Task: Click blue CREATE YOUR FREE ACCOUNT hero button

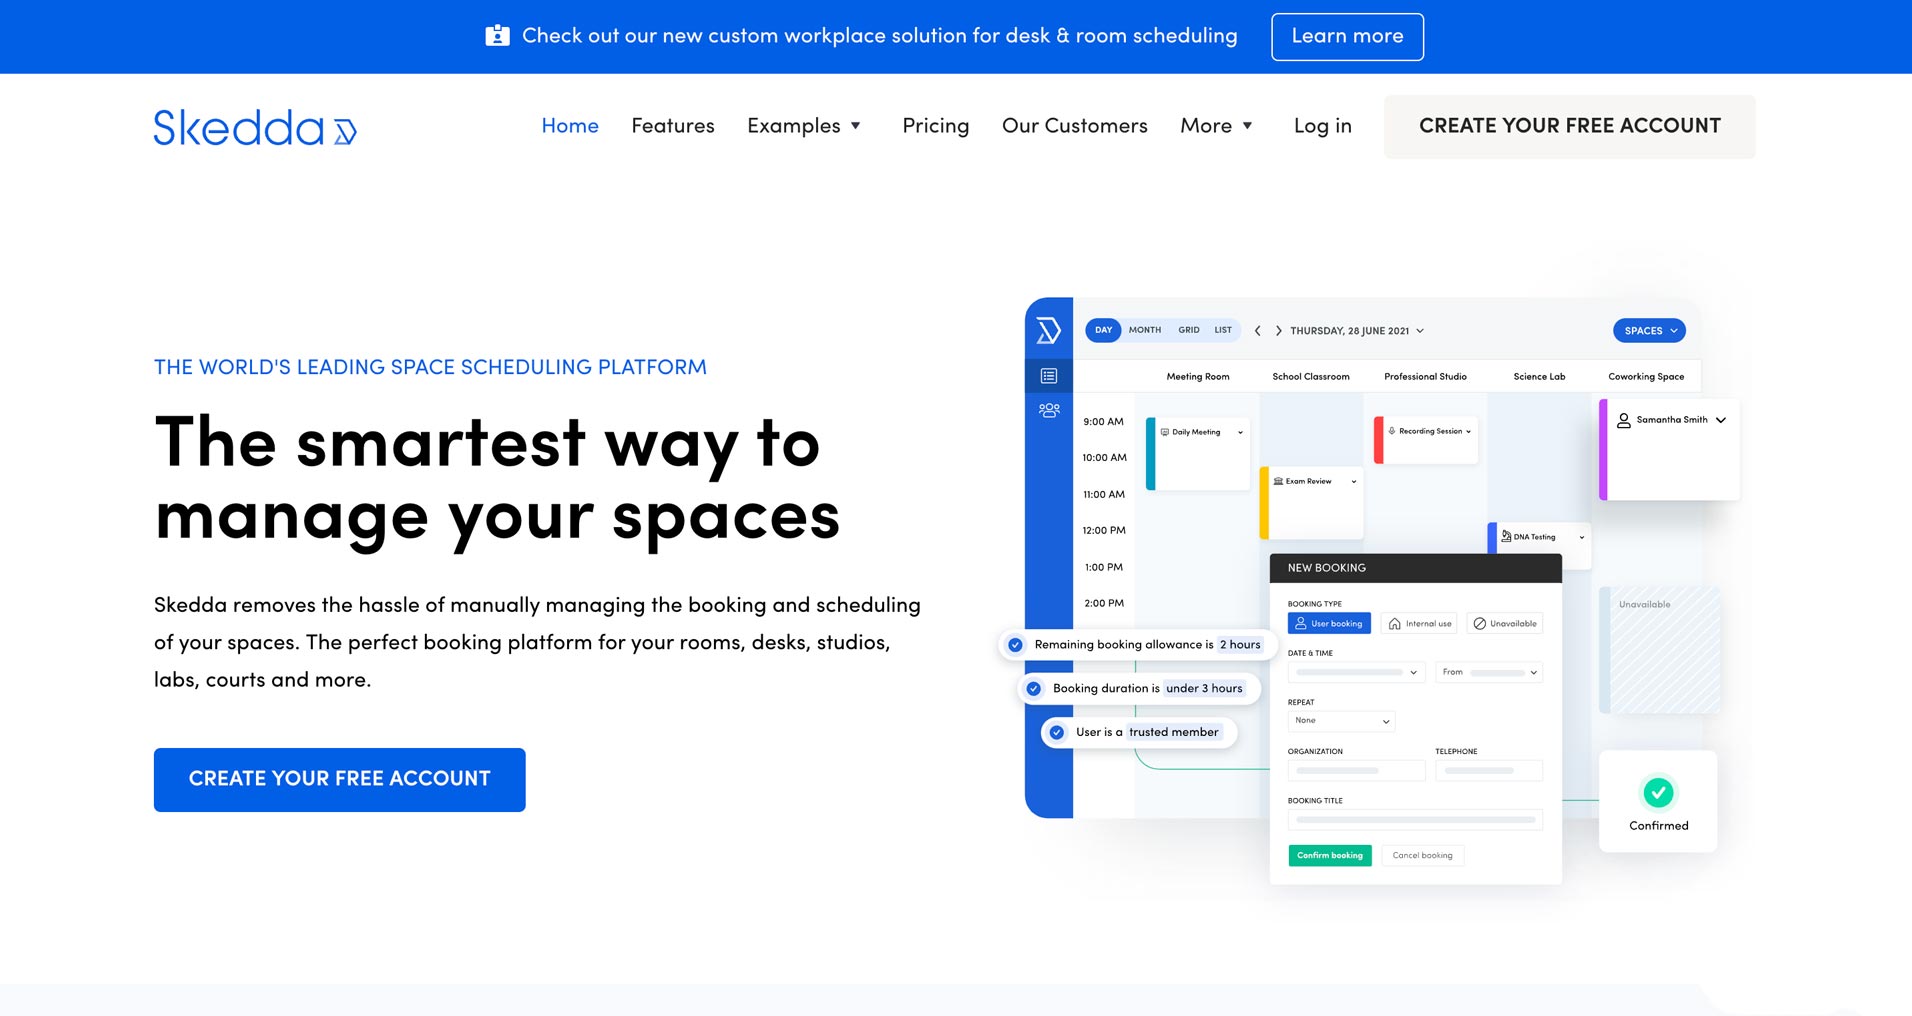Action: pos(340,780)
